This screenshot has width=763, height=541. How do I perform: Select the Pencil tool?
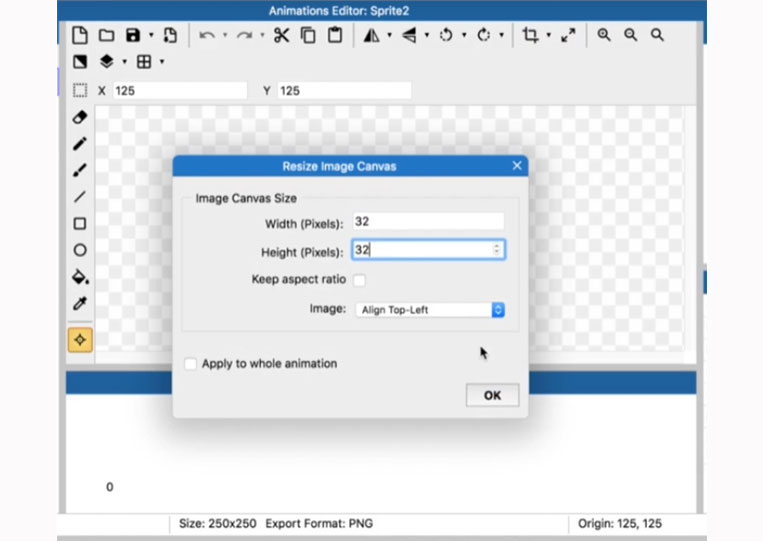80,144
